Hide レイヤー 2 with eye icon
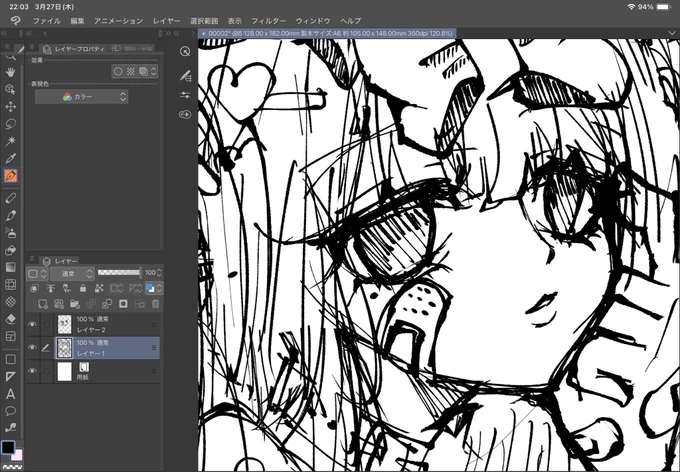Image resolution: width=680 pixels, height=472 pixels. (x=33, y=324)
